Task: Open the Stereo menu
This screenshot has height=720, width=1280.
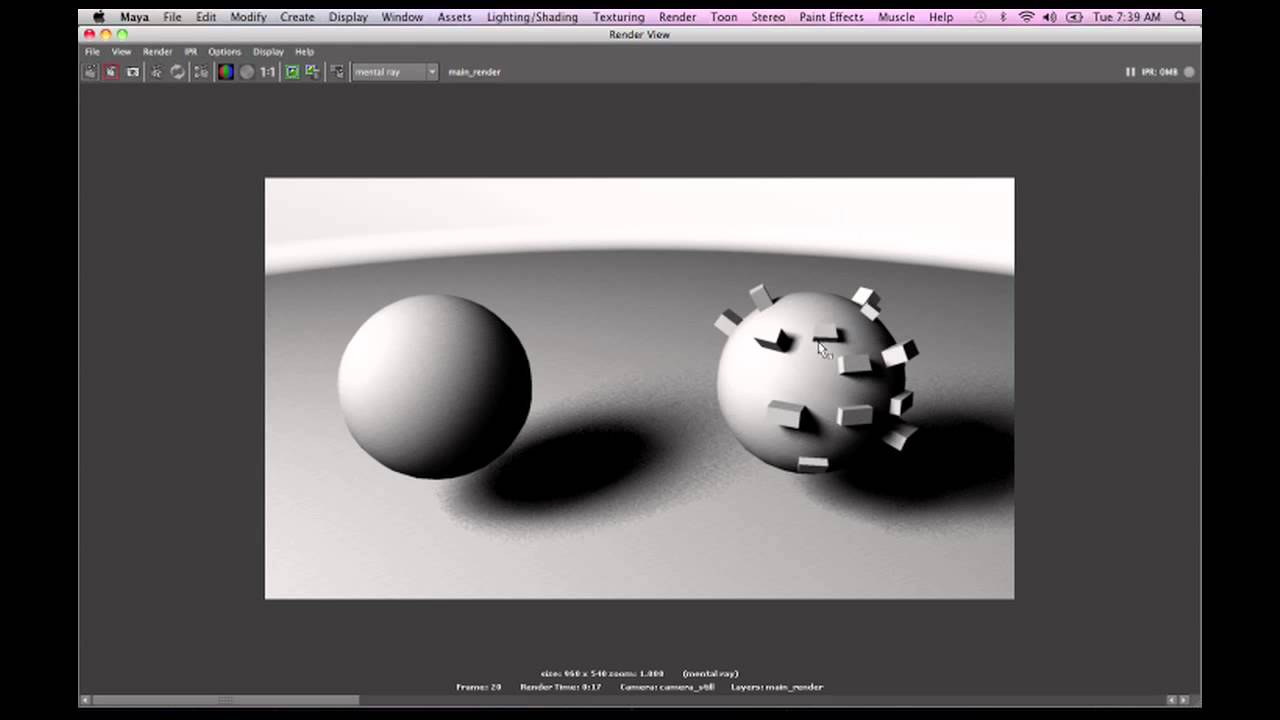Action: 768,17
